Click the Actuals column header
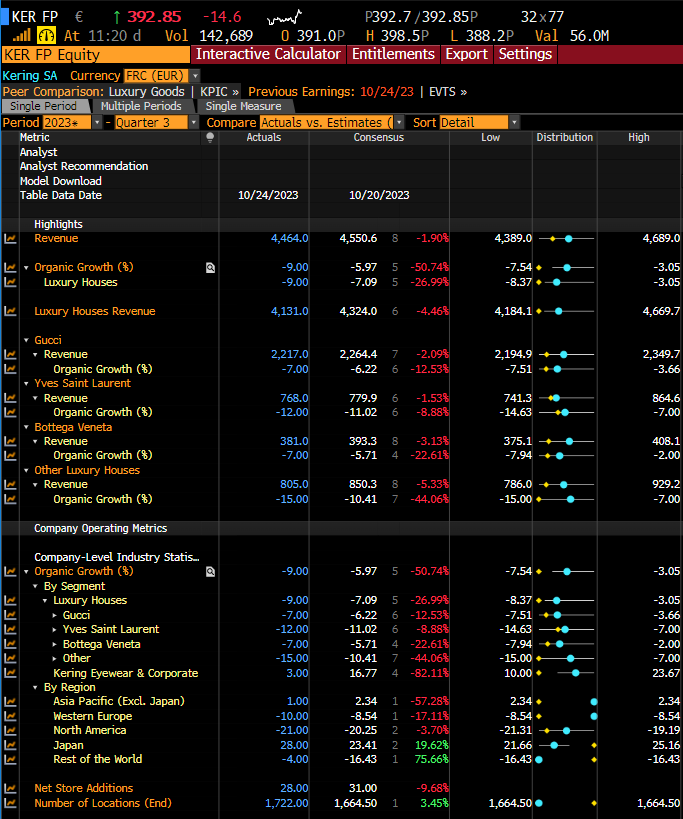This screenshot has height=819, width=683. pos(264,137)
